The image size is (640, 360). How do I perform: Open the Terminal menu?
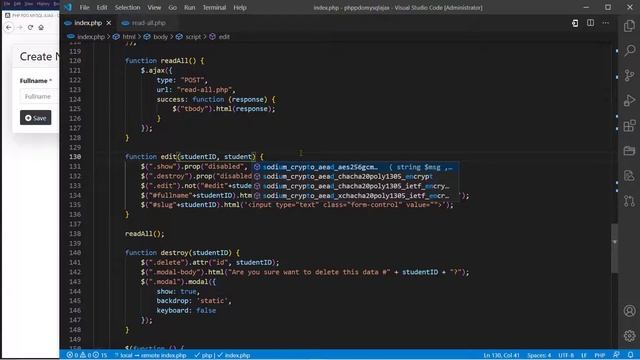(x=214, y=7)
